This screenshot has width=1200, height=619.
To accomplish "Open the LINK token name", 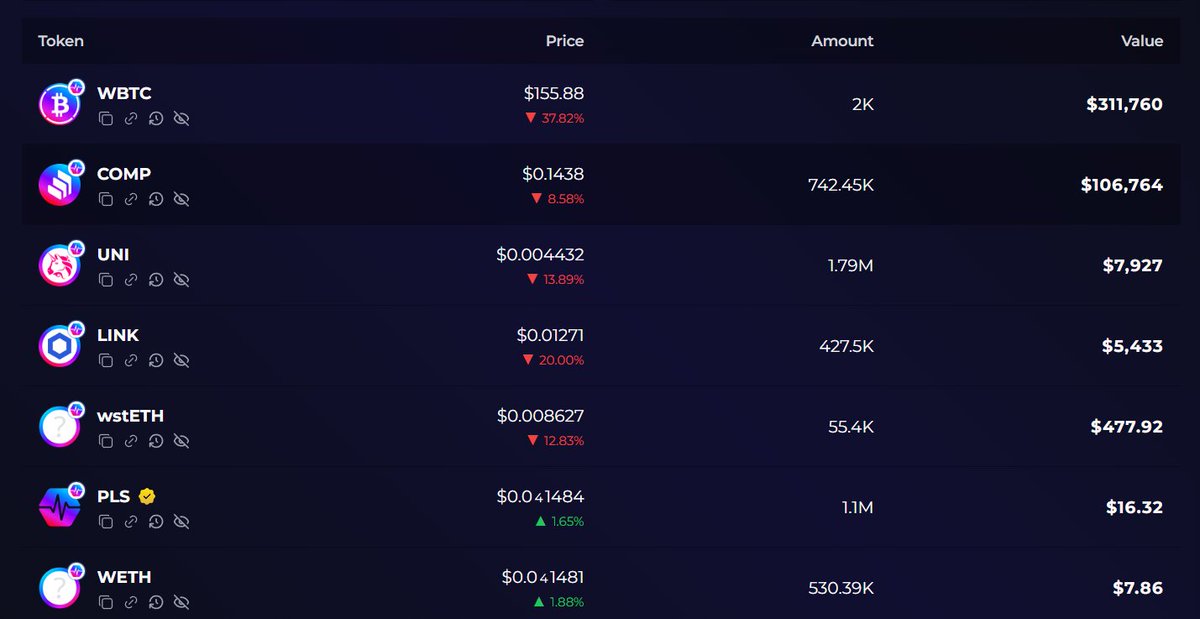I will 118,335.
